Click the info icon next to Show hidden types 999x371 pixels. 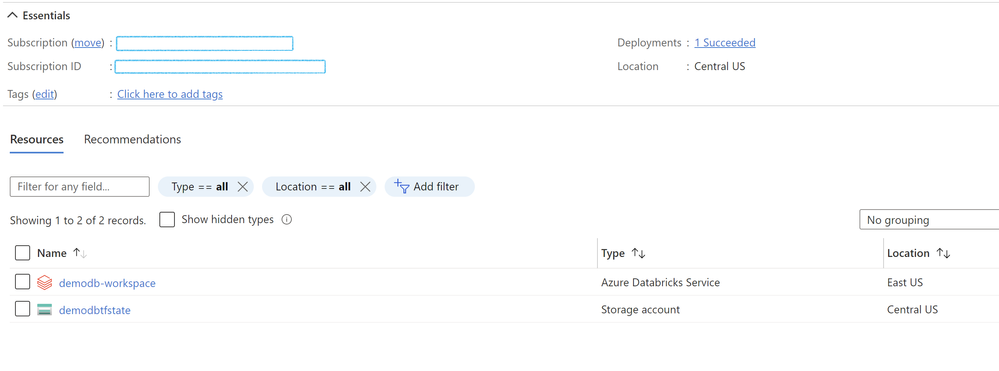coord(287,219)
